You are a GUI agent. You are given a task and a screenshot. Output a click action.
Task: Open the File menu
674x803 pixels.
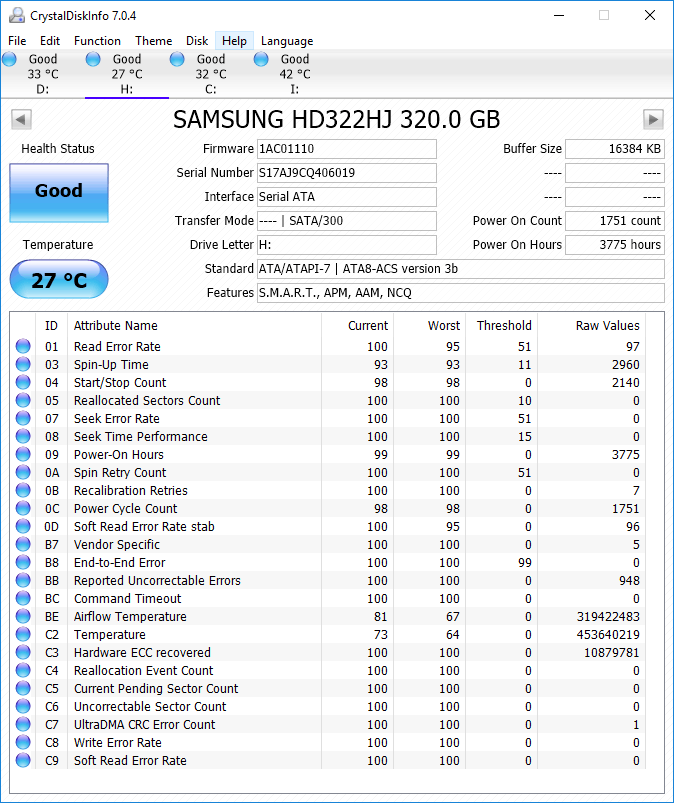(17, 41)
